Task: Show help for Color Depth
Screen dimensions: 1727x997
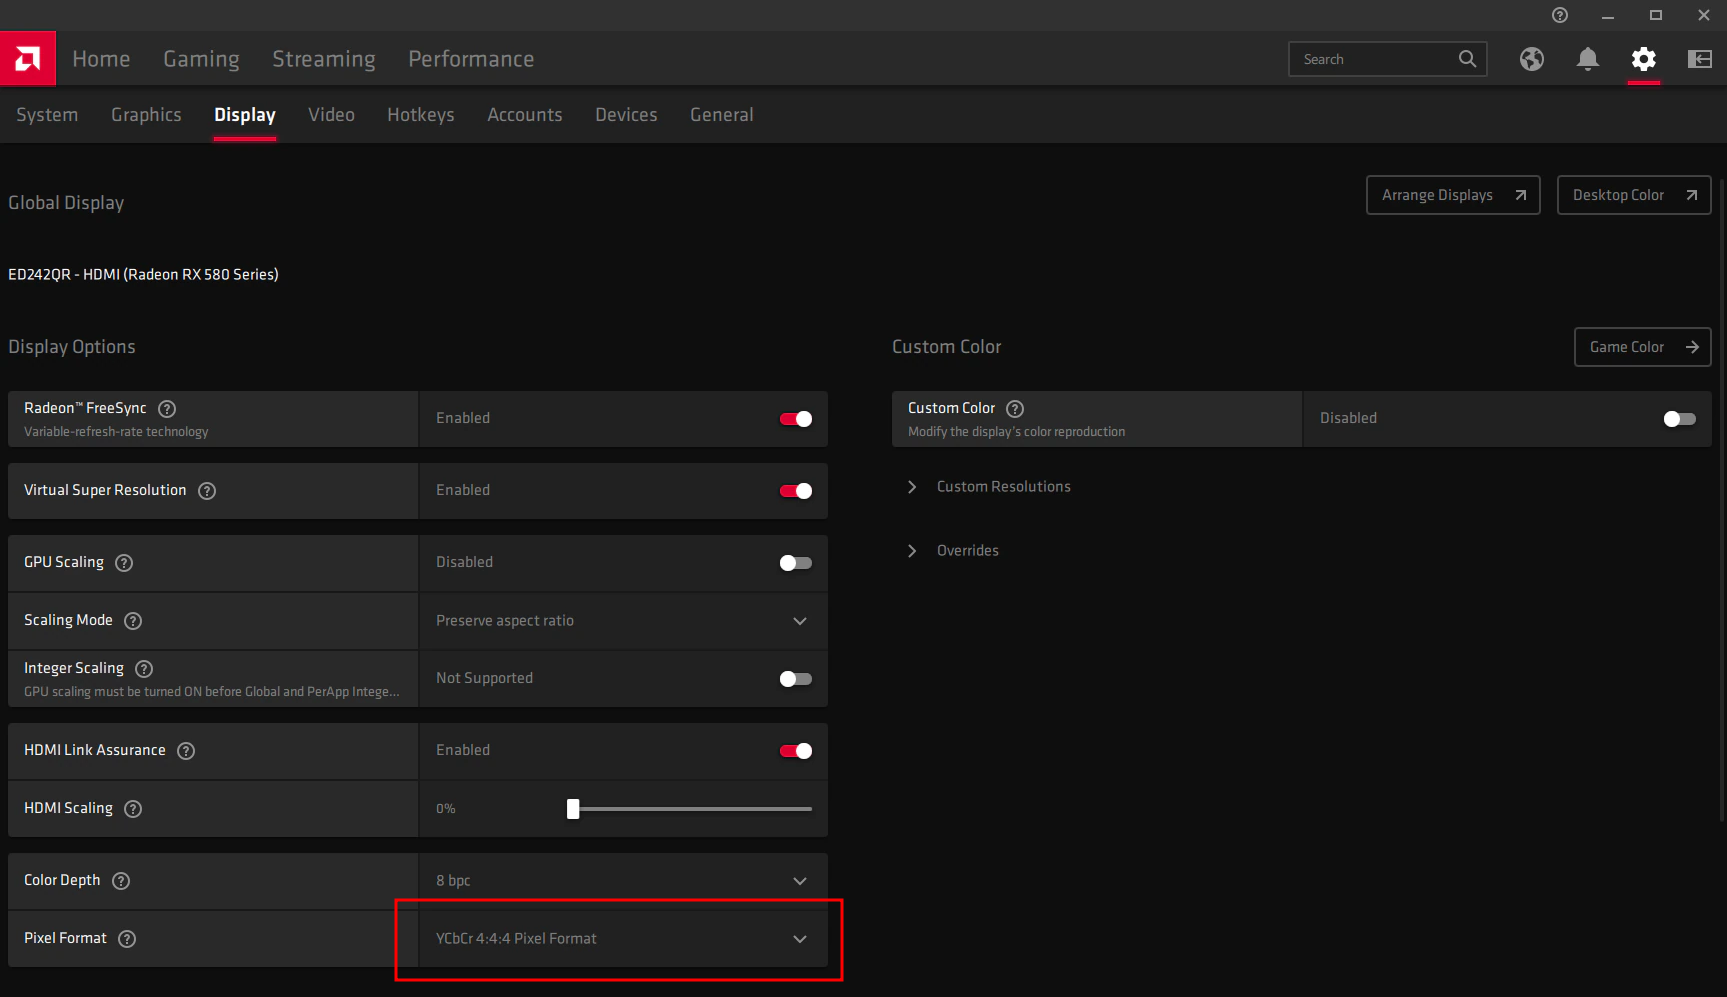Action: coord(121,881)
